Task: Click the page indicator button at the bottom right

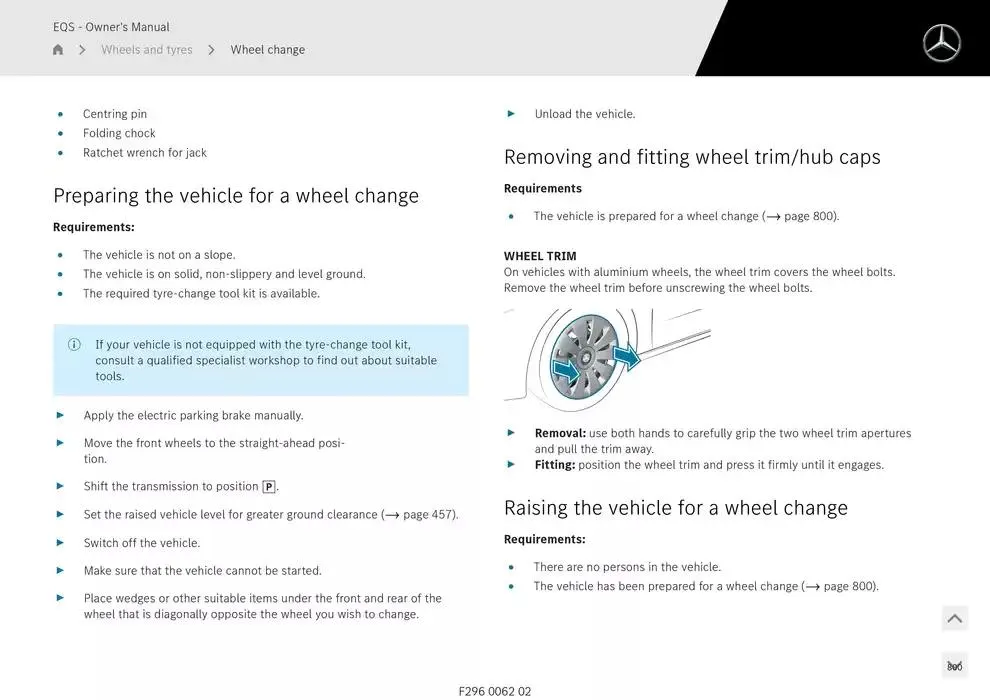Action: [954, 666]
